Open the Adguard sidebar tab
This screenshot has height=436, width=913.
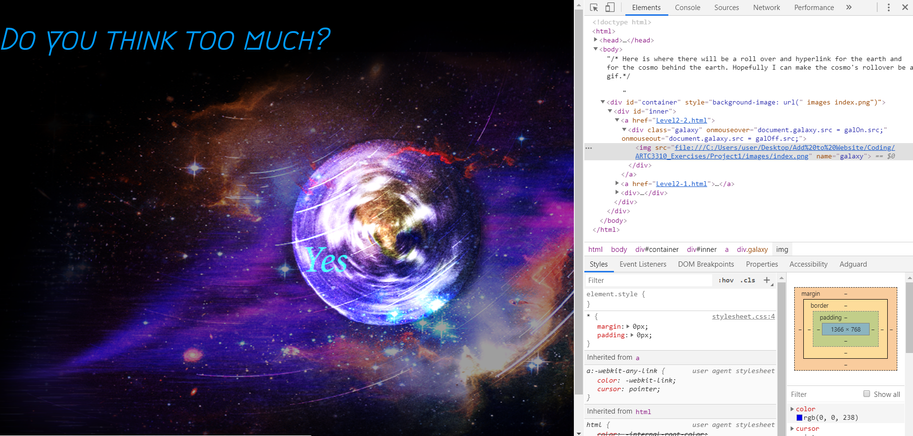coord(853,264)
